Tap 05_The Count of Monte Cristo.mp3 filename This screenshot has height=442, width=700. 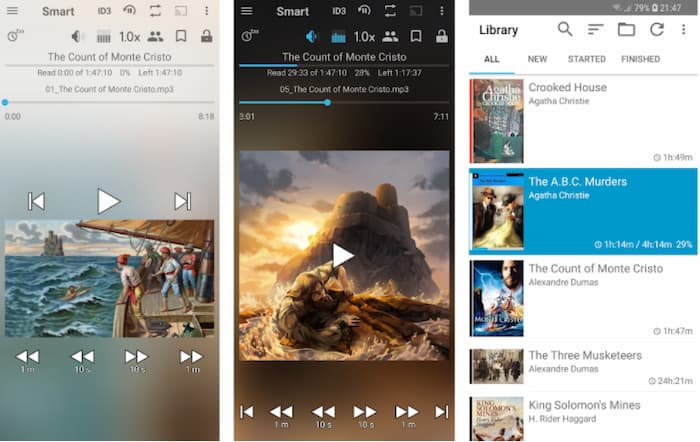(x=344, y=89)
